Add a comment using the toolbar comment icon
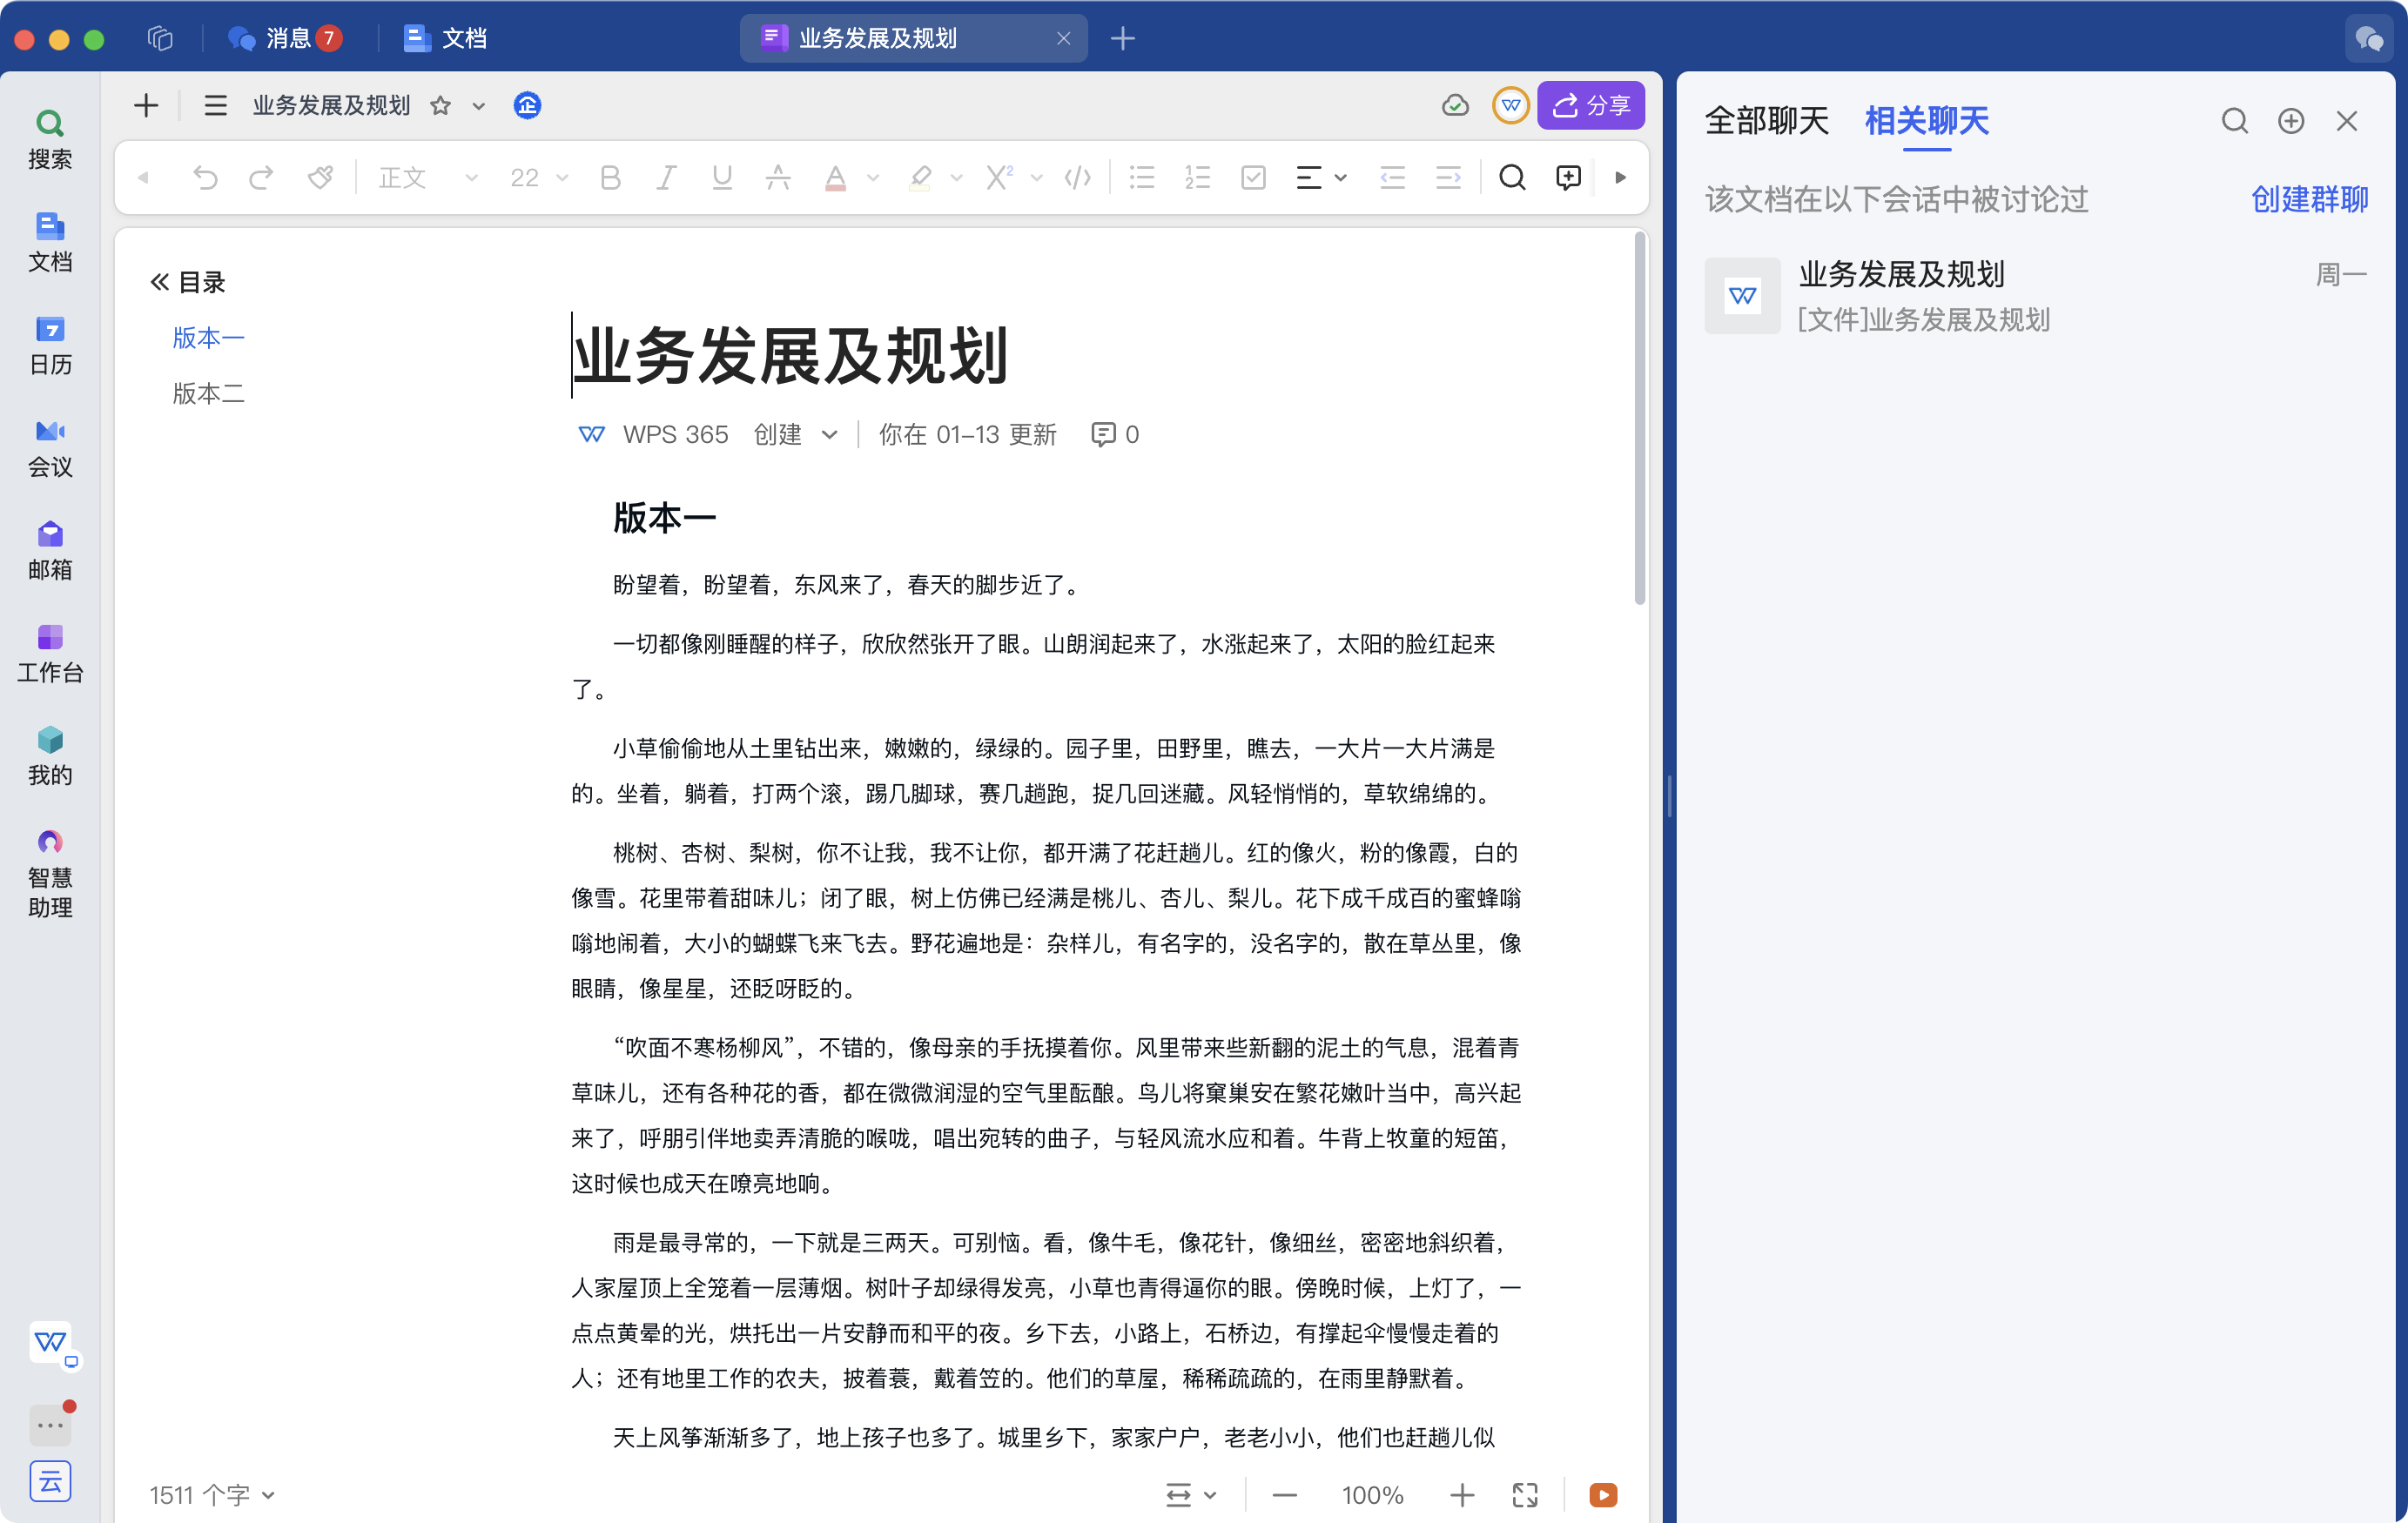2408x1523 pixels. tap(1568, 178)
